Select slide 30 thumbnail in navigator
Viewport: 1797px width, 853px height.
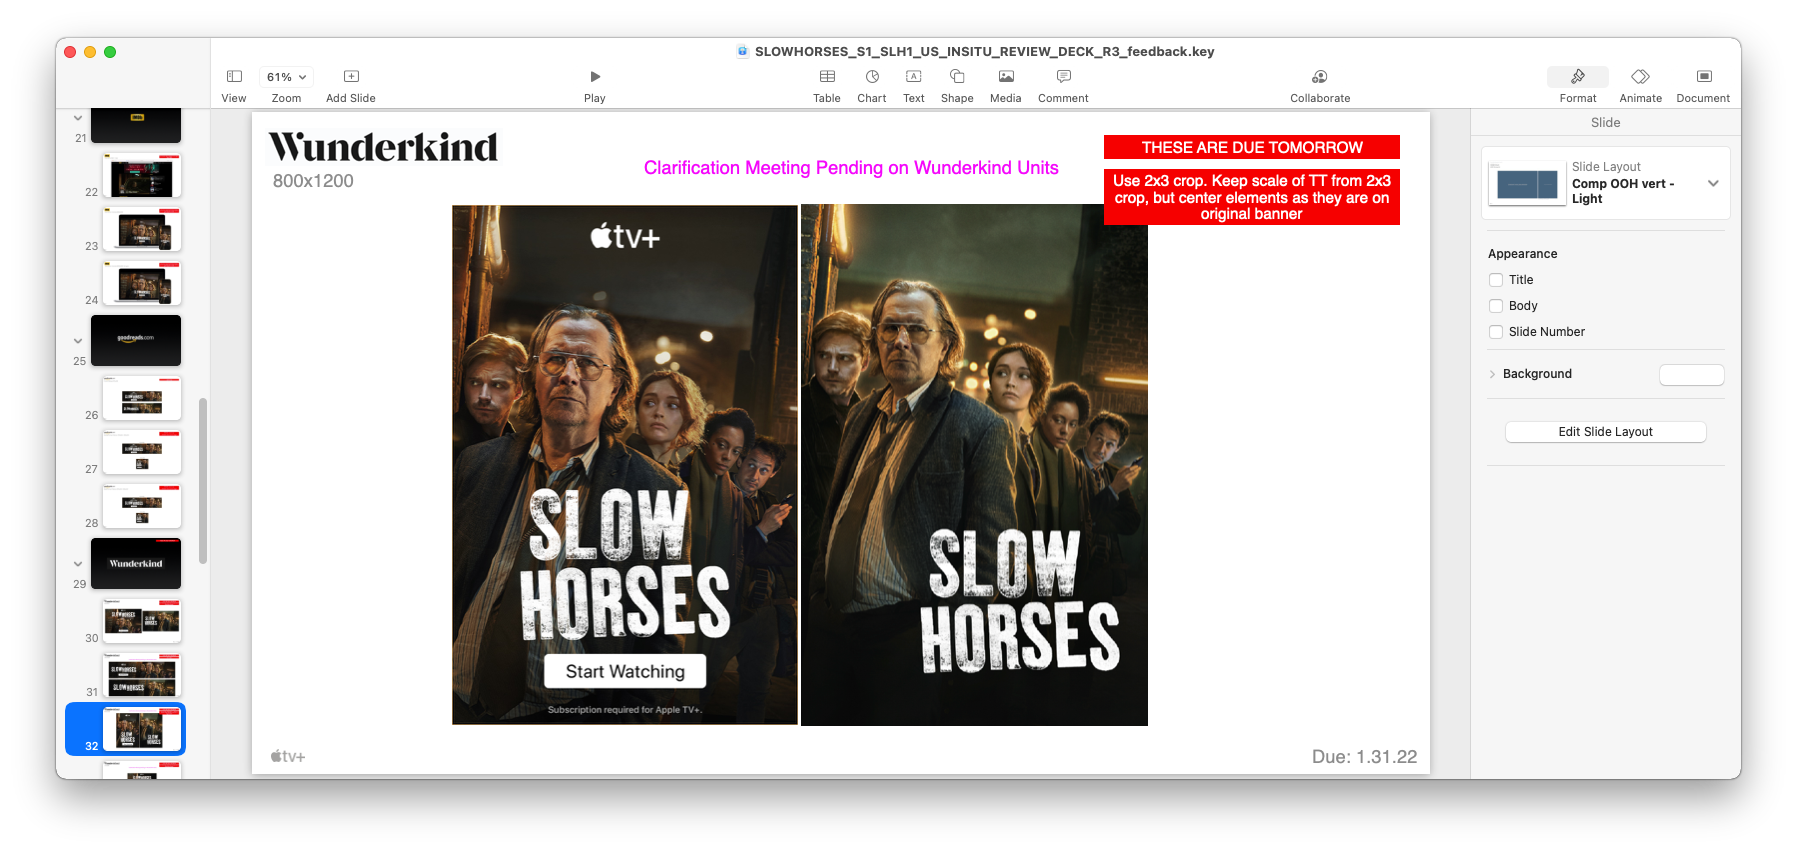(142, 621)
